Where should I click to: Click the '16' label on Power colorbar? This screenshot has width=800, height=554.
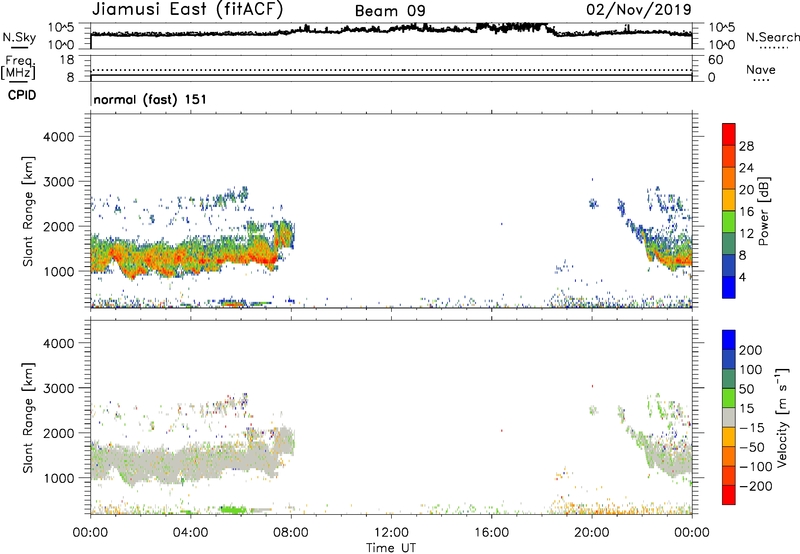[746, 212]
